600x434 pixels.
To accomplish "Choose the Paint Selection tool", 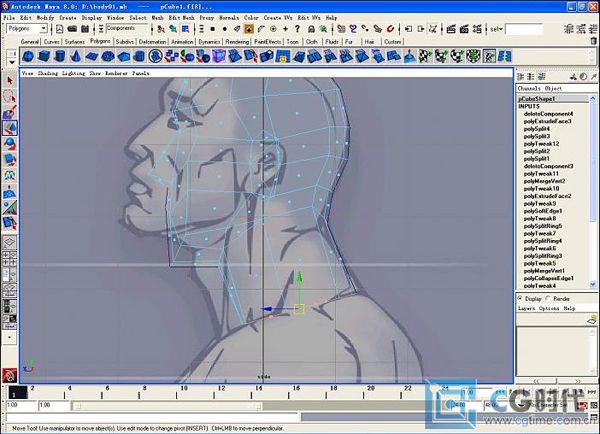I will [10, 112].
